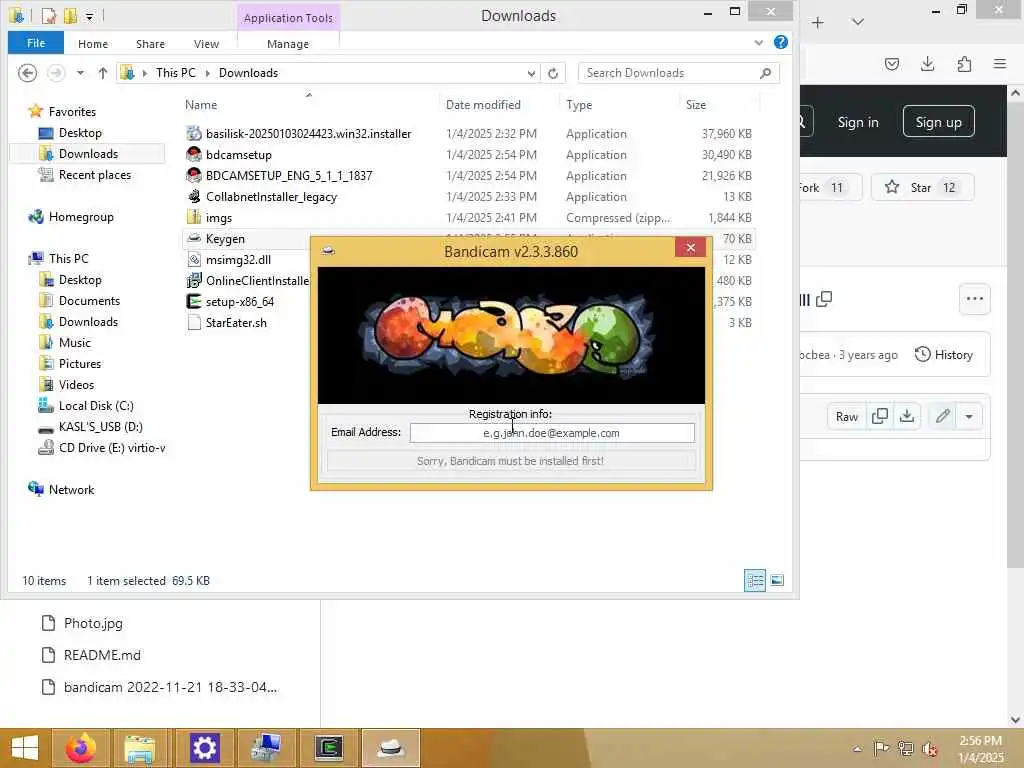
Task: Open the volume icon in system tray
Action: pos(930,749)
